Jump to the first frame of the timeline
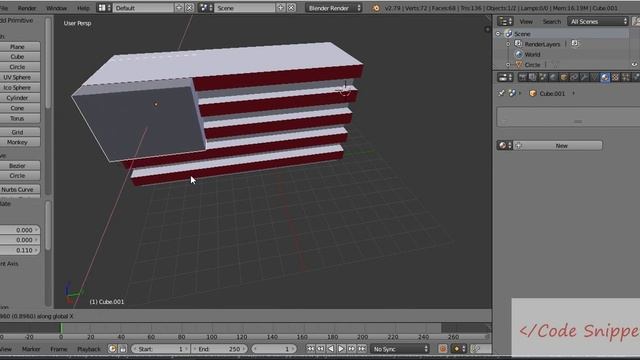The height and width of the screenshot is (360, 640). [310, 349]
